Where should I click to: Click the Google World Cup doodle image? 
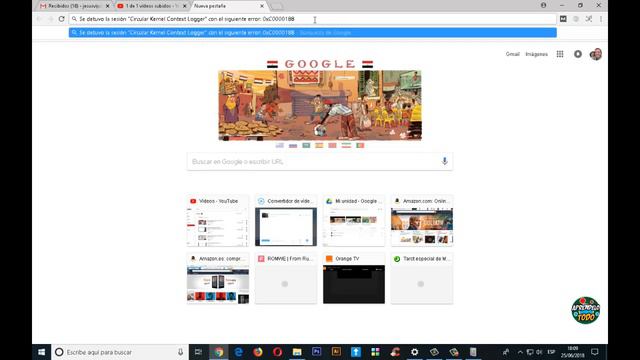coord(320,105)
